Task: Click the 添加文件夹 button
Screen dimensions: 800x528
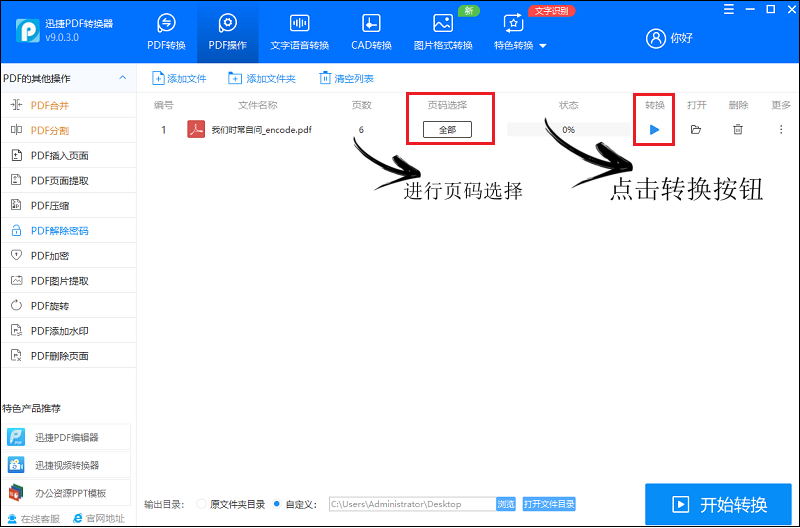Action: click(262, 78)
